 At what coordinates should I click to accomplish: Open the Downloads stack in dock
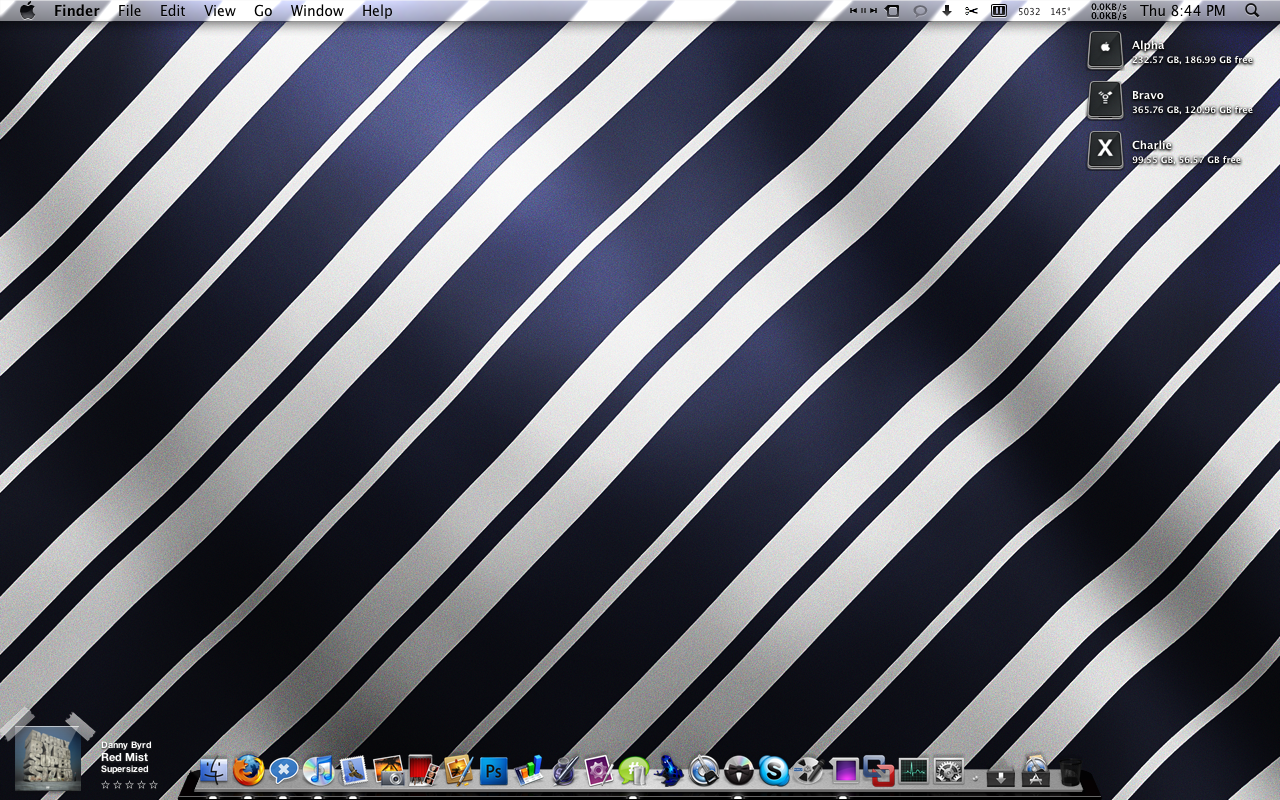tap(1001, 775)
